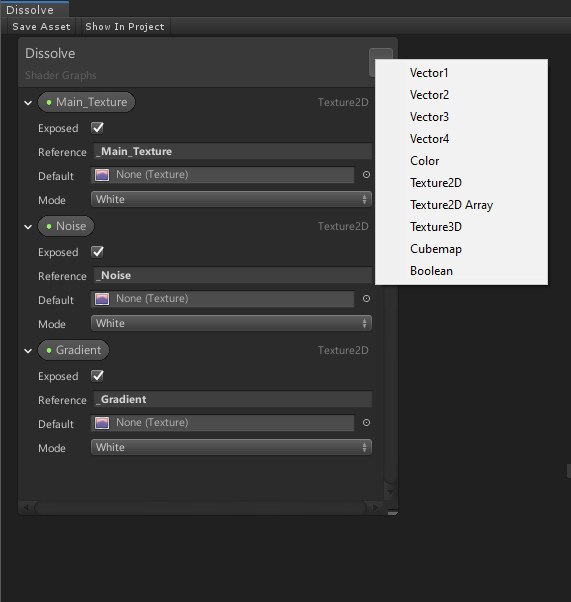Screen dimensions: 571x602
Task: Click Show In Project button
Action: [x=125, y=26]
